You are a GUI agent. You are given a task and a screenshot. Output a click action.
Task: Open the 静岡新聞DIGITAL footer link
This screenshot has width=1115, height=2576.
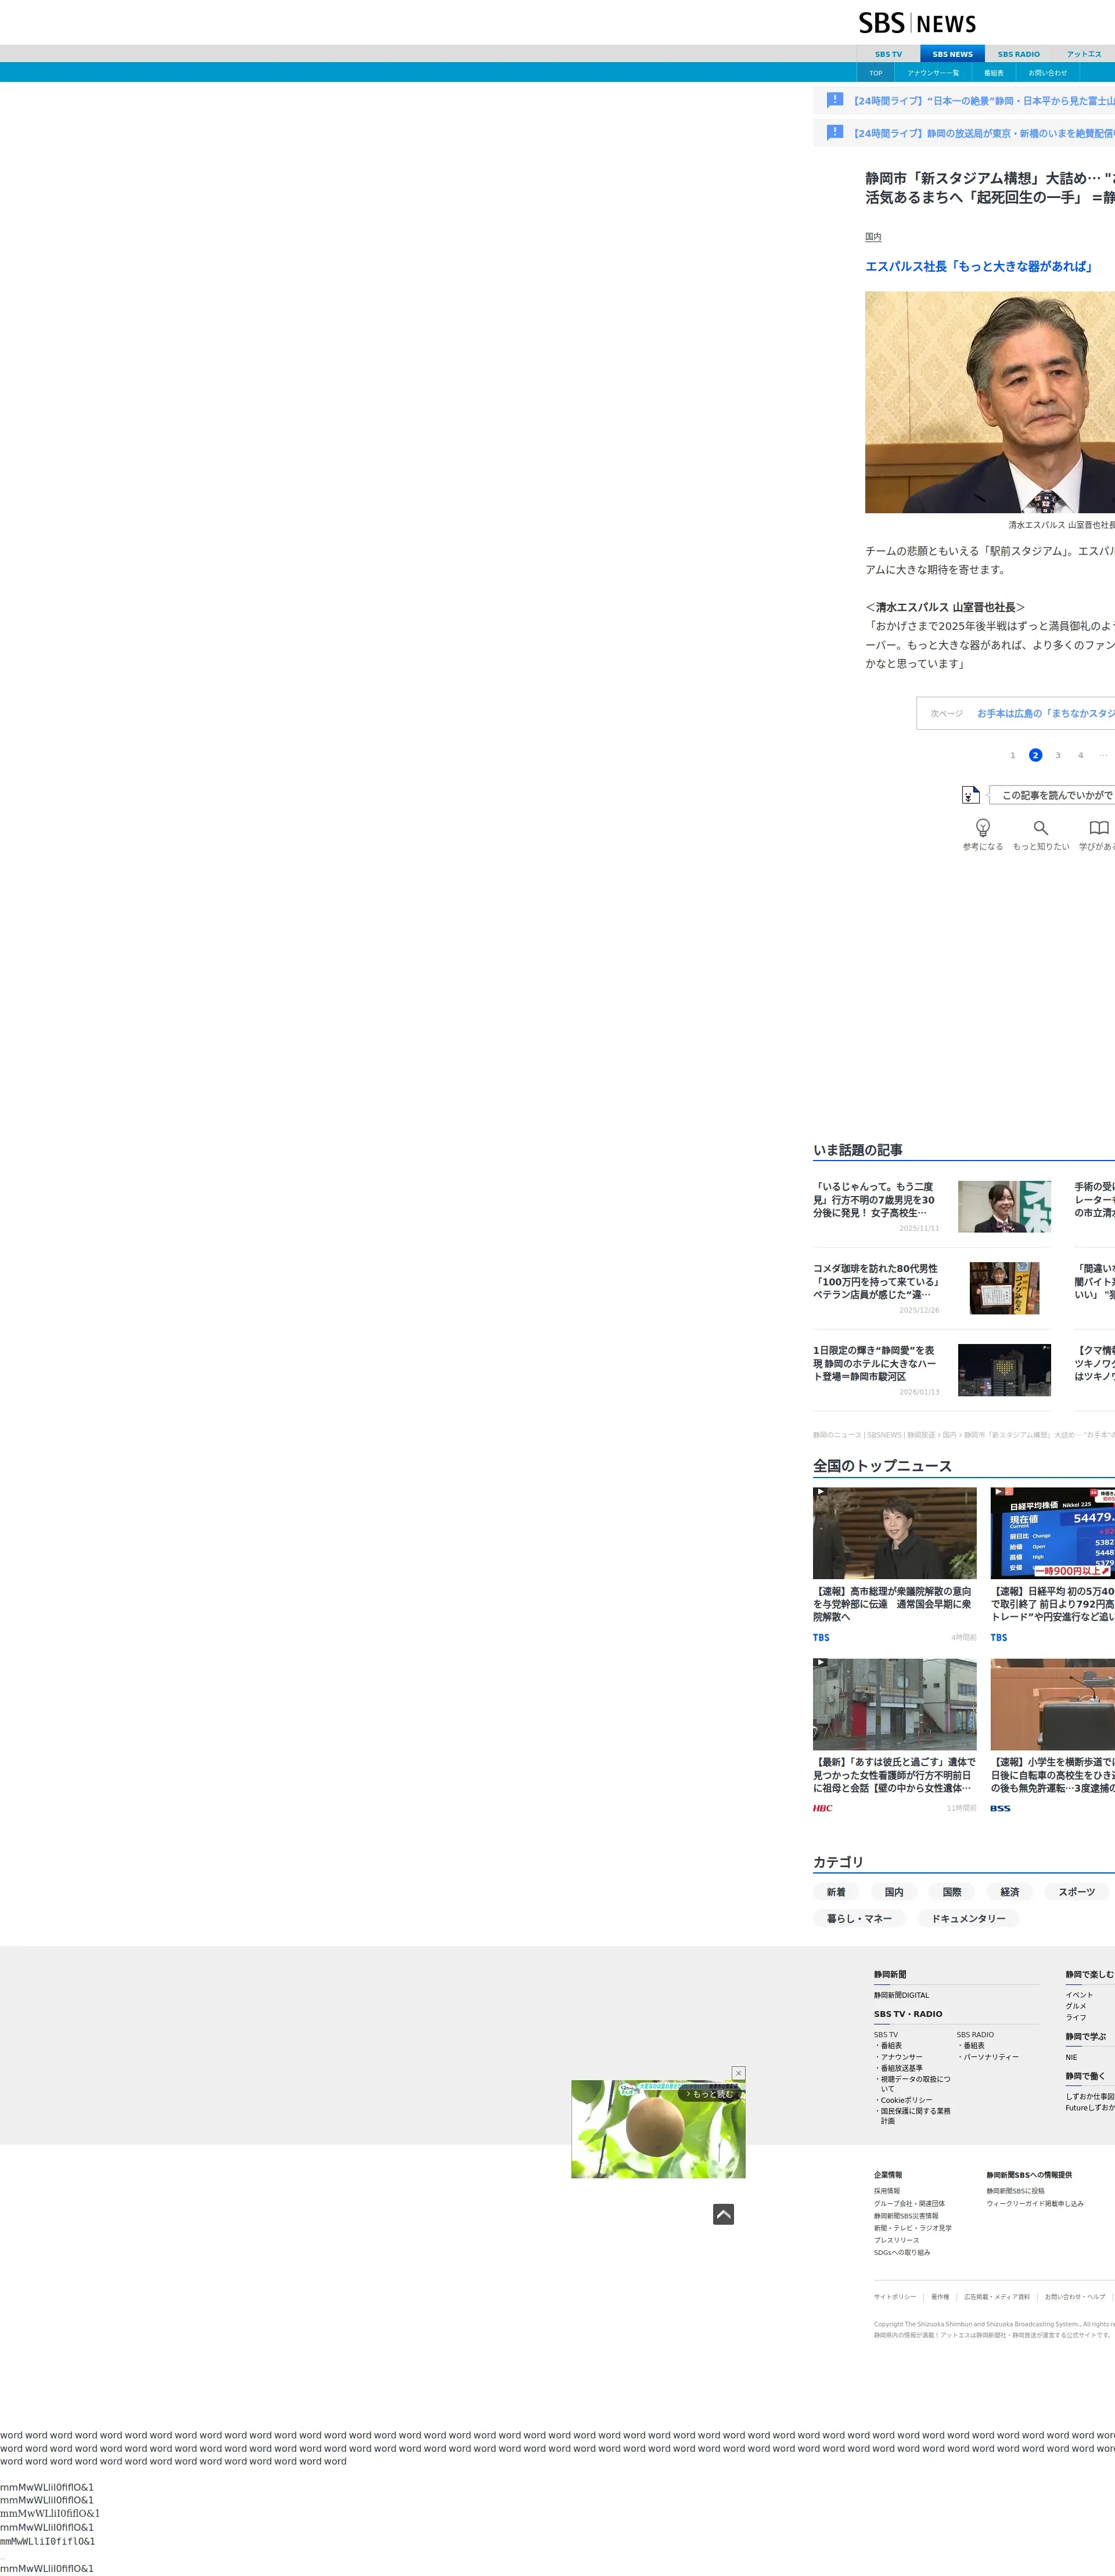901,1995
